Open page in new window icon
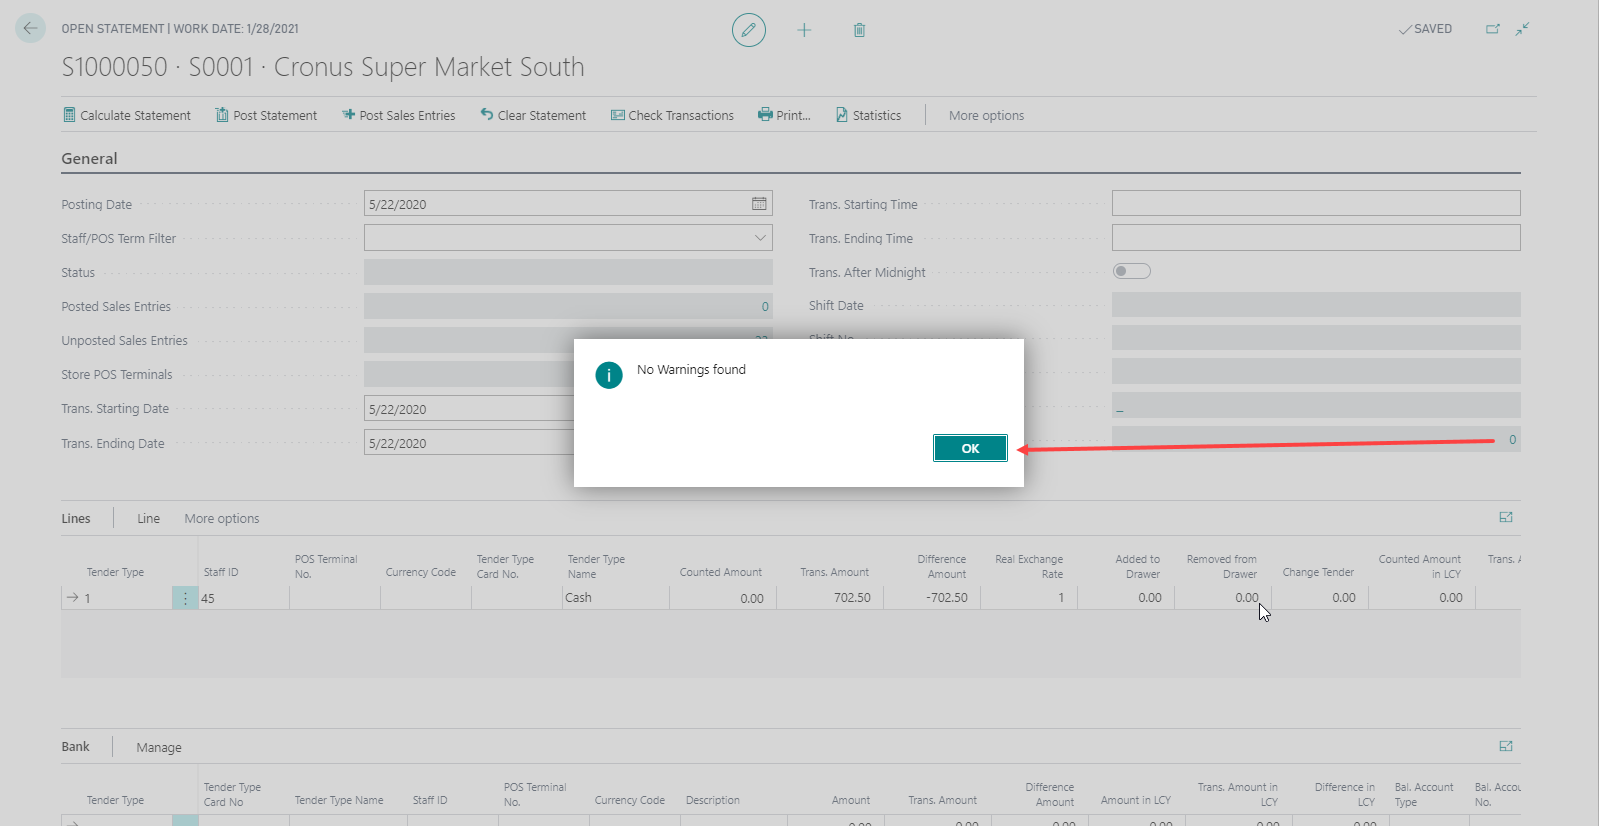Image resolution: width=1599 pixels, height=826 pixels. point(1492,29)
